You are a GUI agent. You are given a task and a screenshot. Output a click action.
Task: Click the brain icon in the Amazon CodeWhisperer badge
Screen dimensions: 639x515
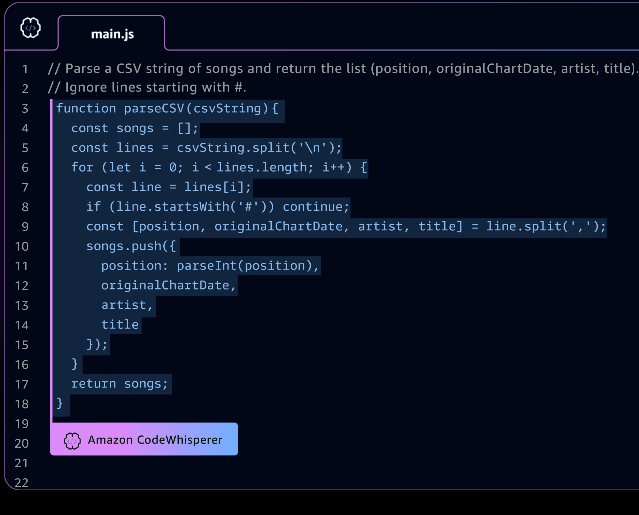(x=72, y=440)
